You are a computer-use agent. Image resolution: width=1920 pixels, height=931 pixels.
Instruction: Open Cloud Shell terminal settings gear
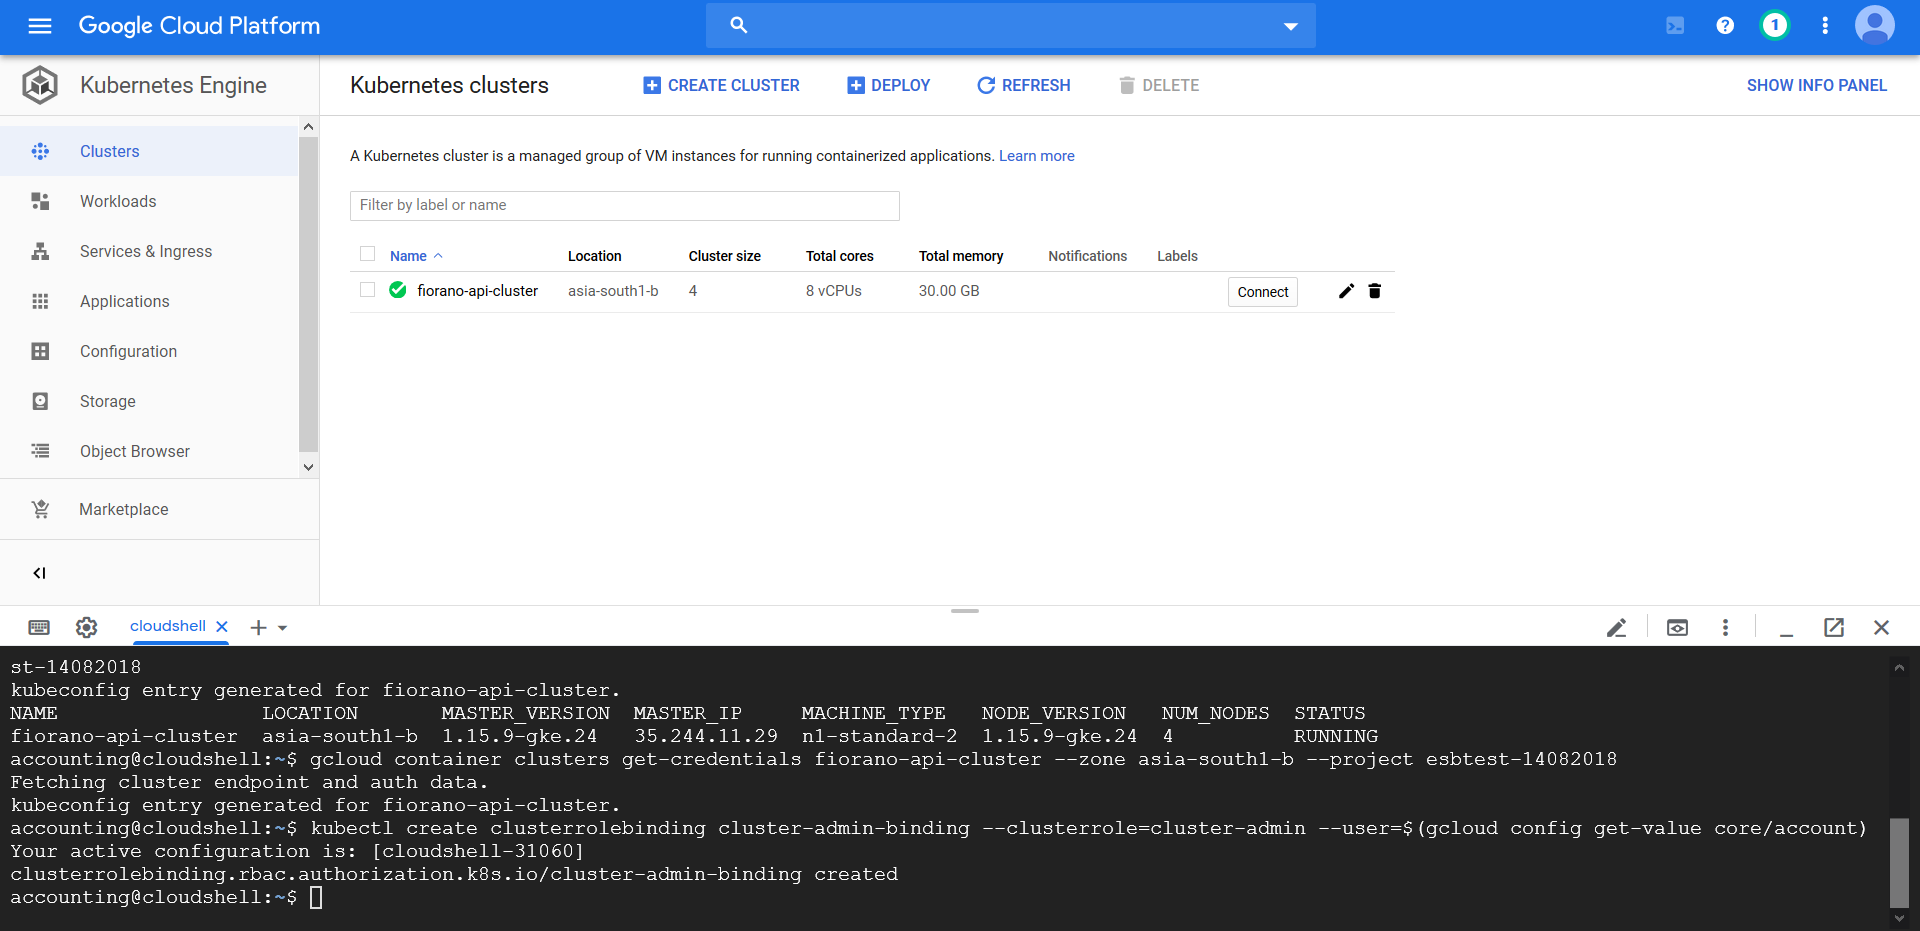coord(87,627)
